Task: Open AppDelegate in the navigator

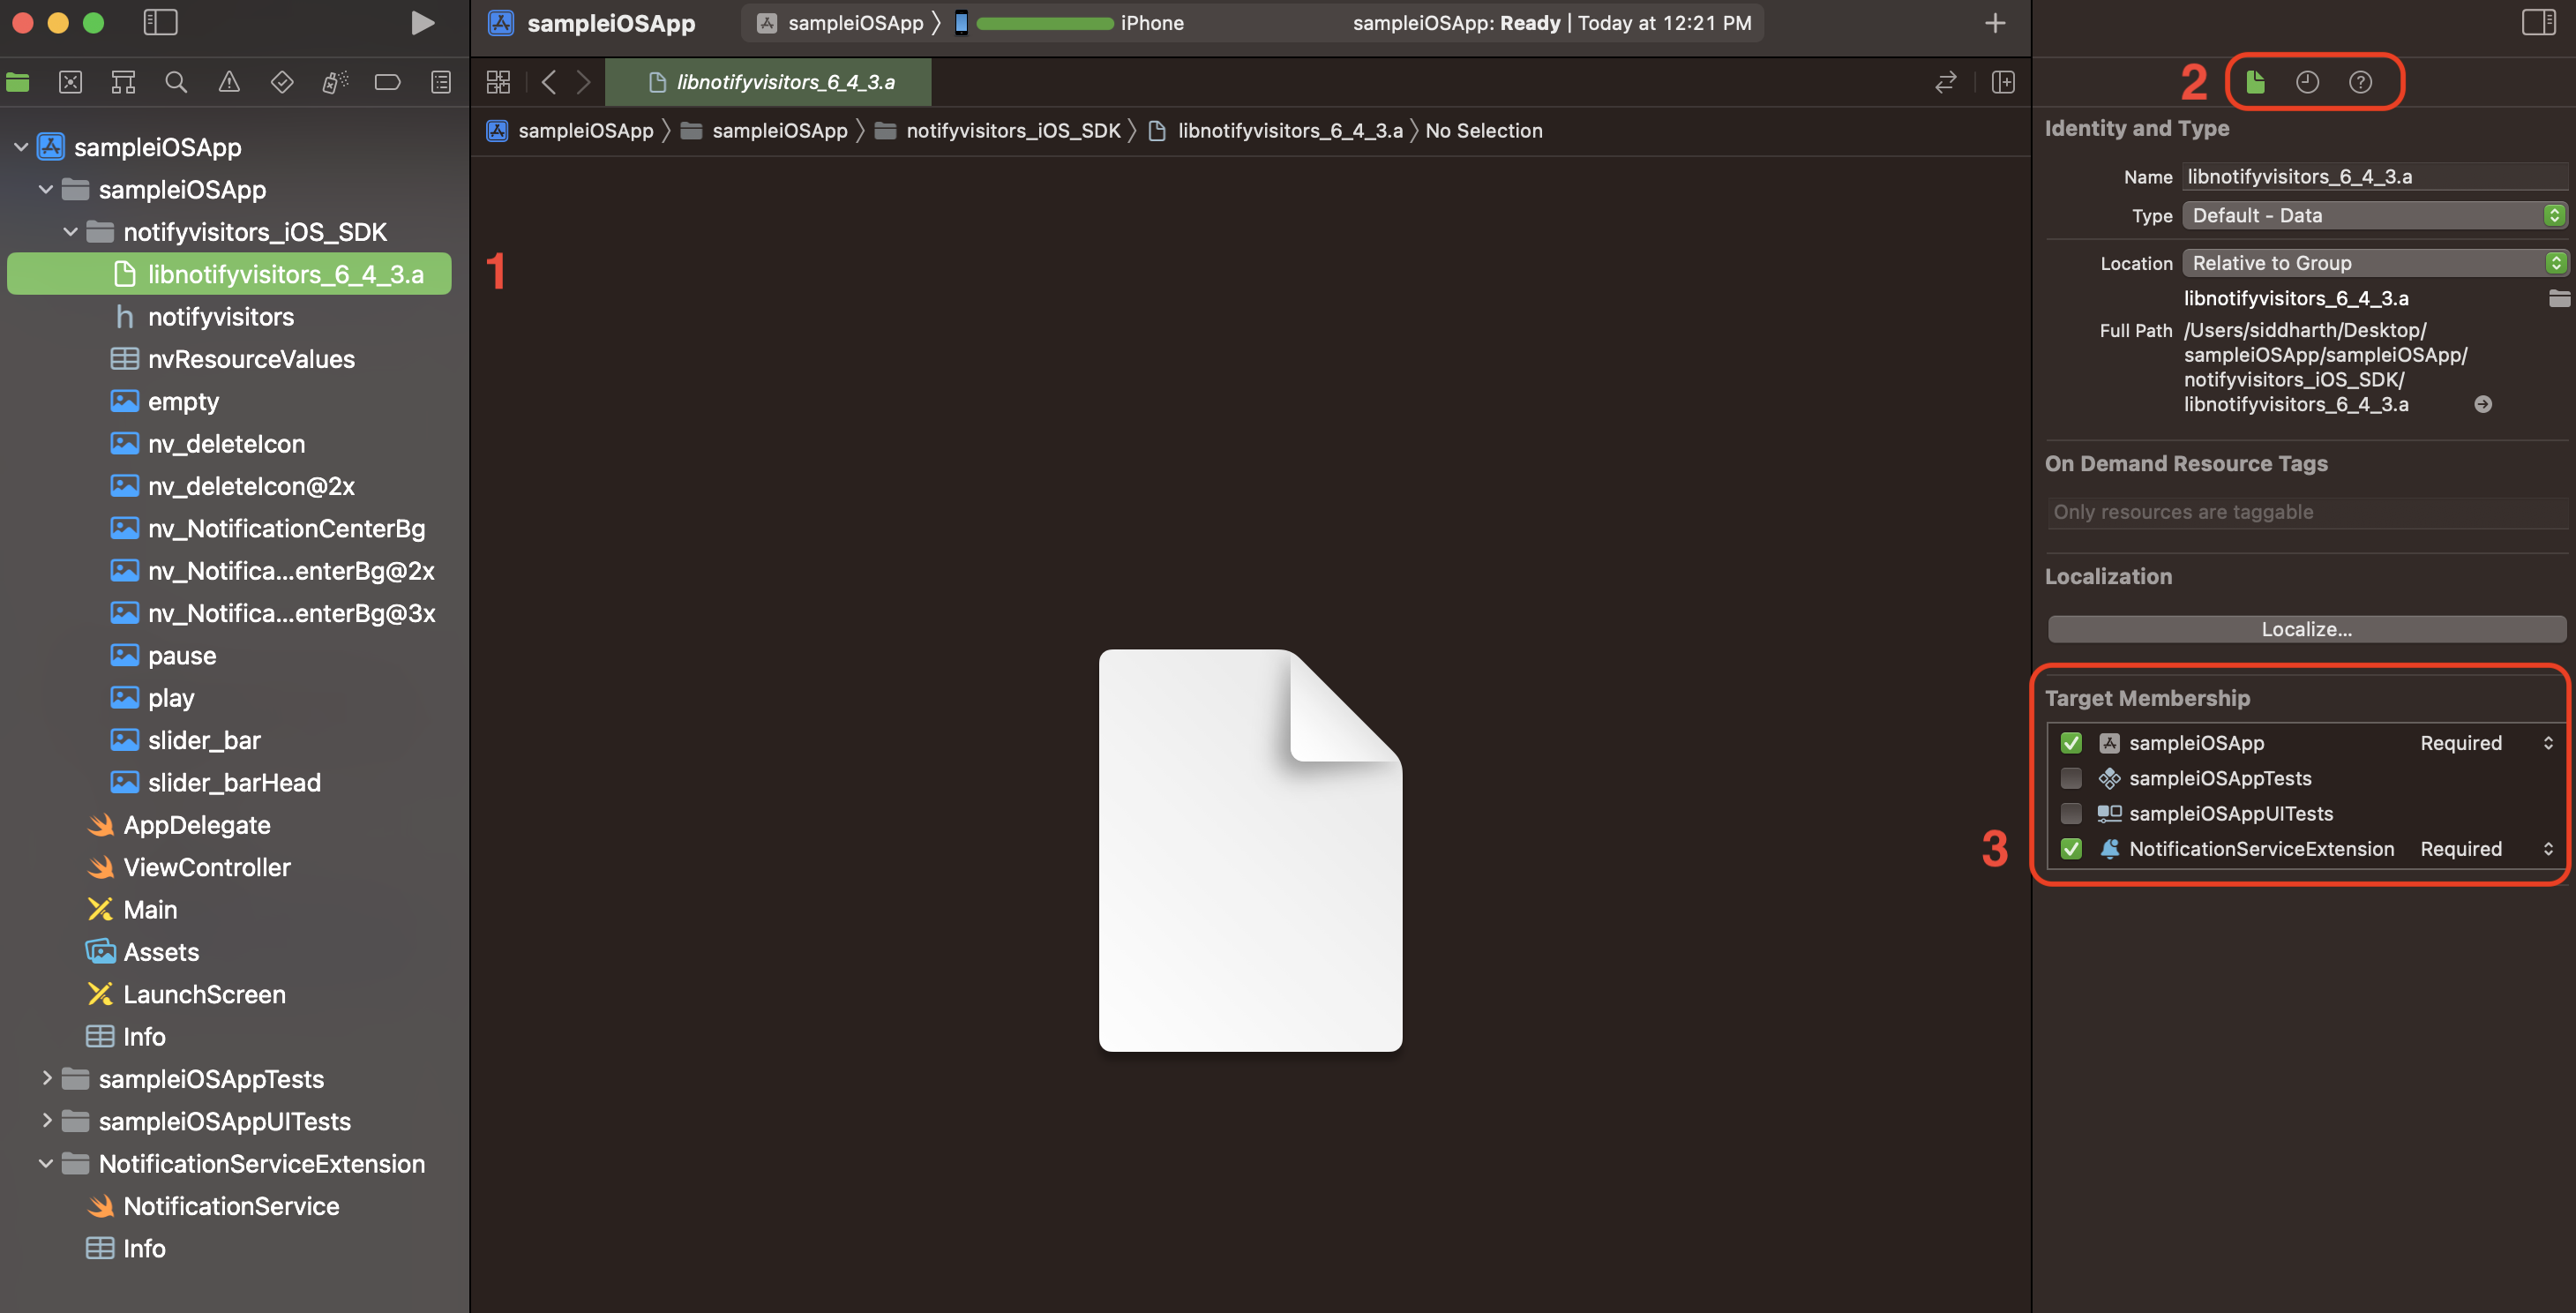Action: coord(196,825)
